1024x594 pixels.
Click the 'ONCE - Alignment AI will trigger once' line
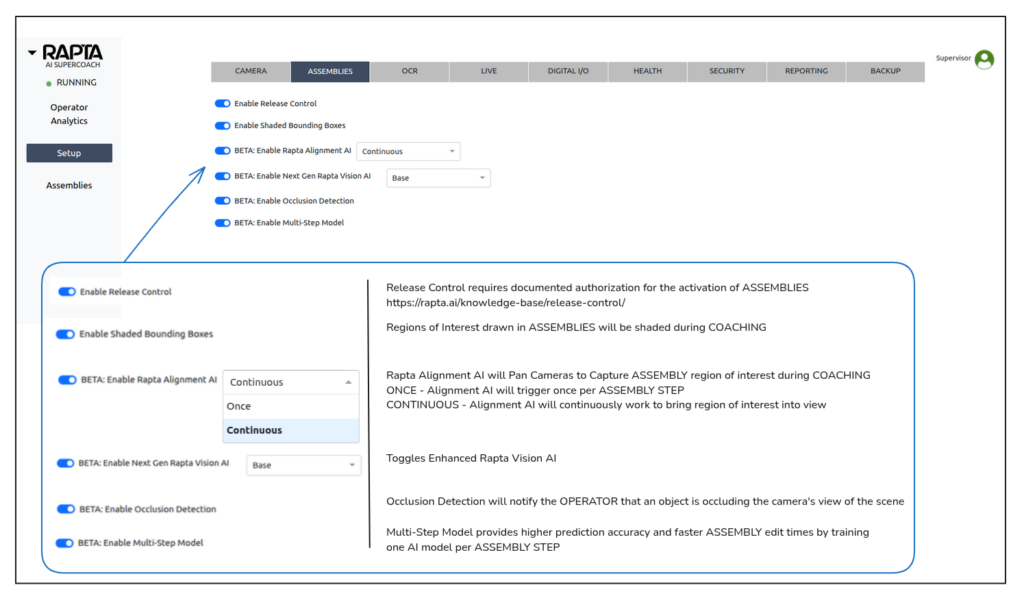pyautogui.click(x=535, y=390)
